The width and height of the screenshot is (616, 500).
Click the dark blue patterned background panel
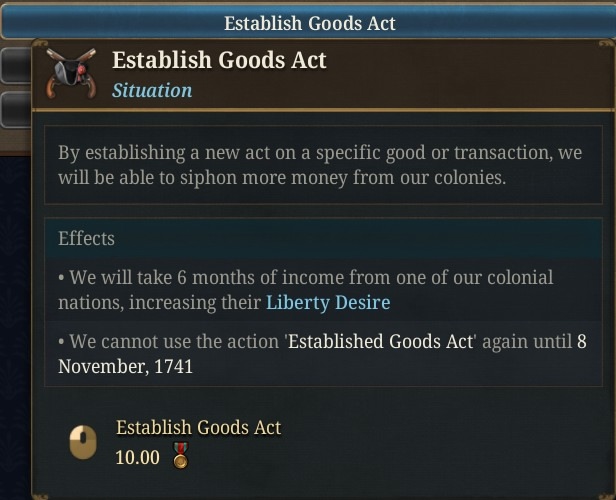tap(15, 327)
